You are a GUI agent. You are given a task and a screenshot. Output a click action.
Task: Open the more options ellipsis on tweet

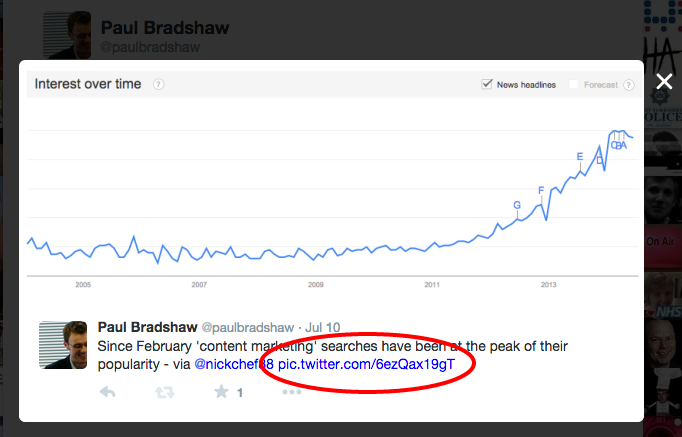coord(291,392)
